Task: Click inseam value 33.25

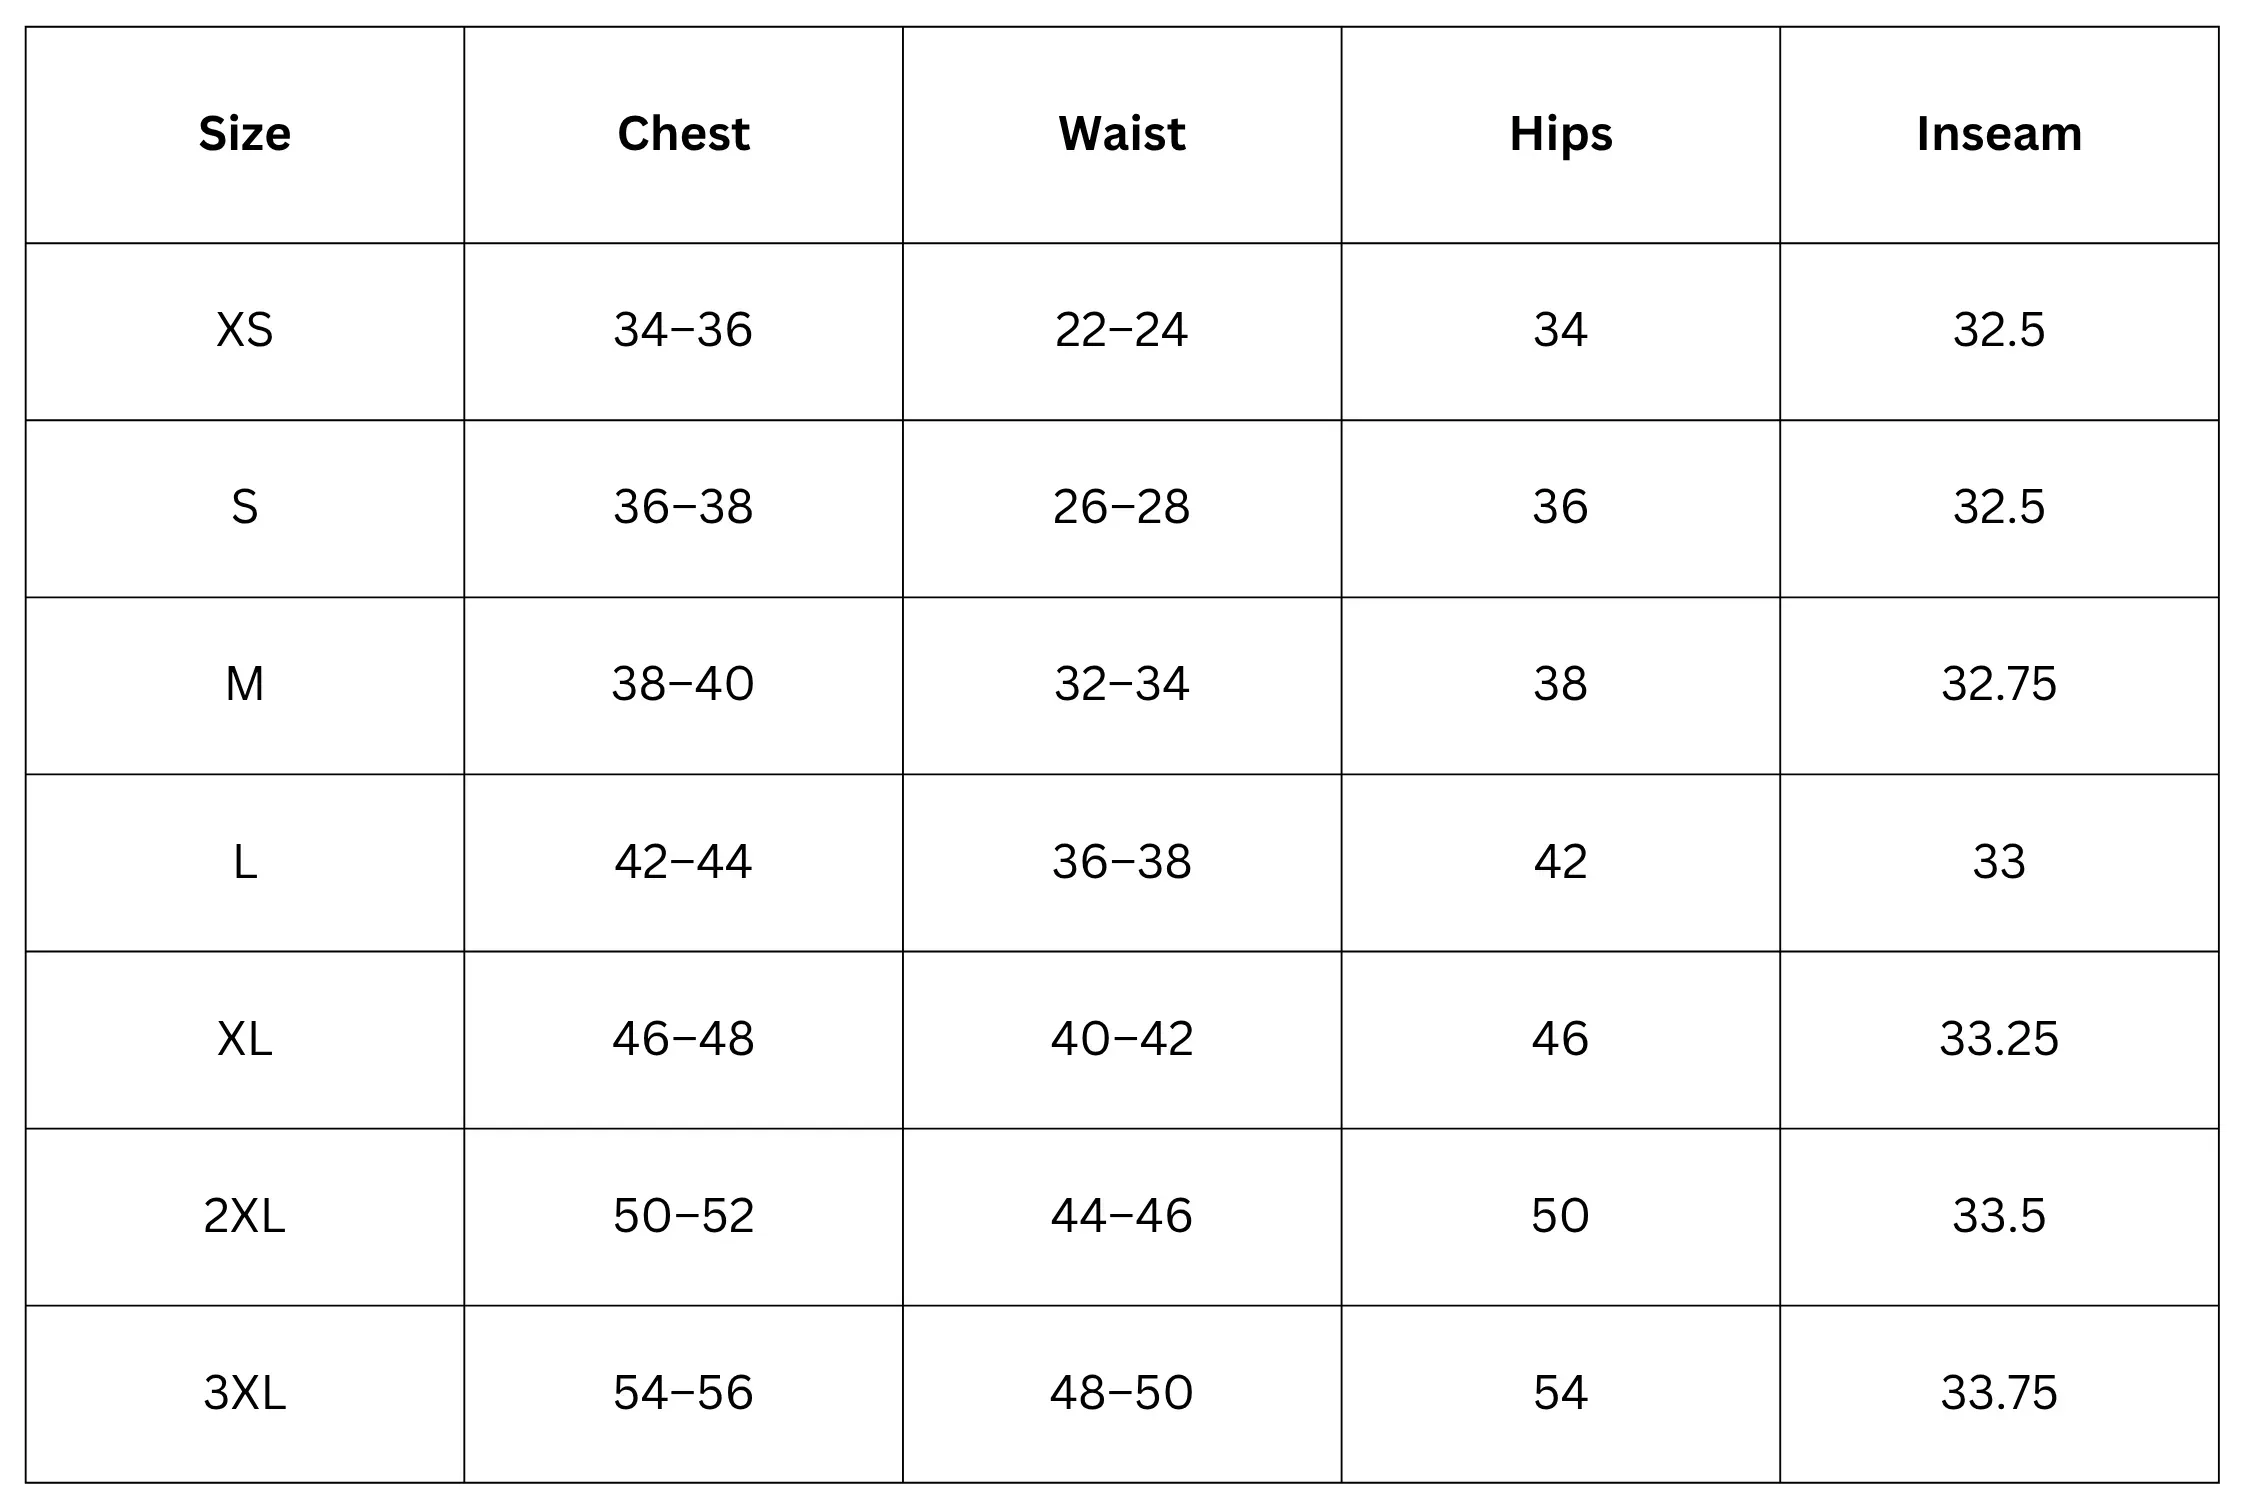Action: click(x=1999, y=1039)
